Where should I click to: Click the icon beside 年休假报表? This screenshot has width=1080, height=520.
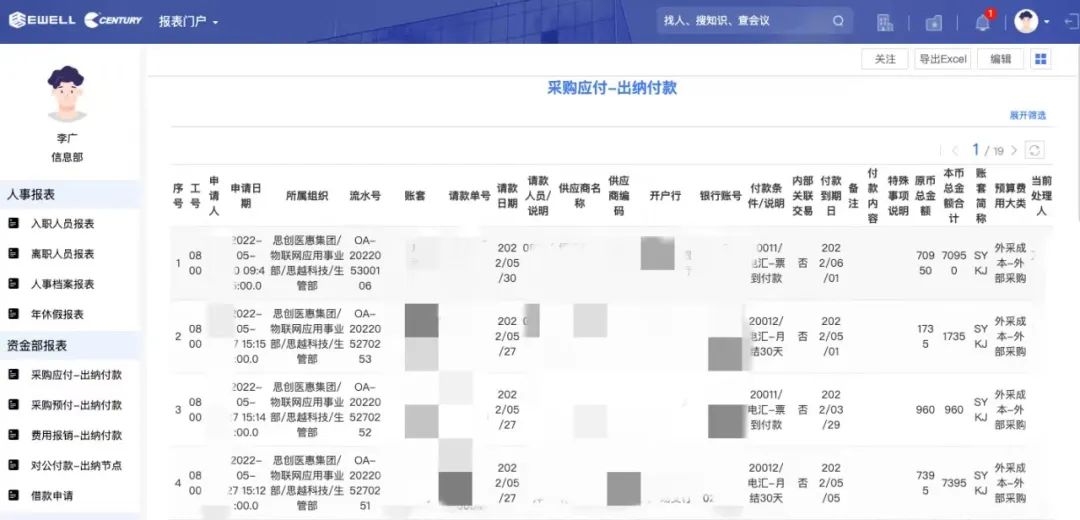12,314
